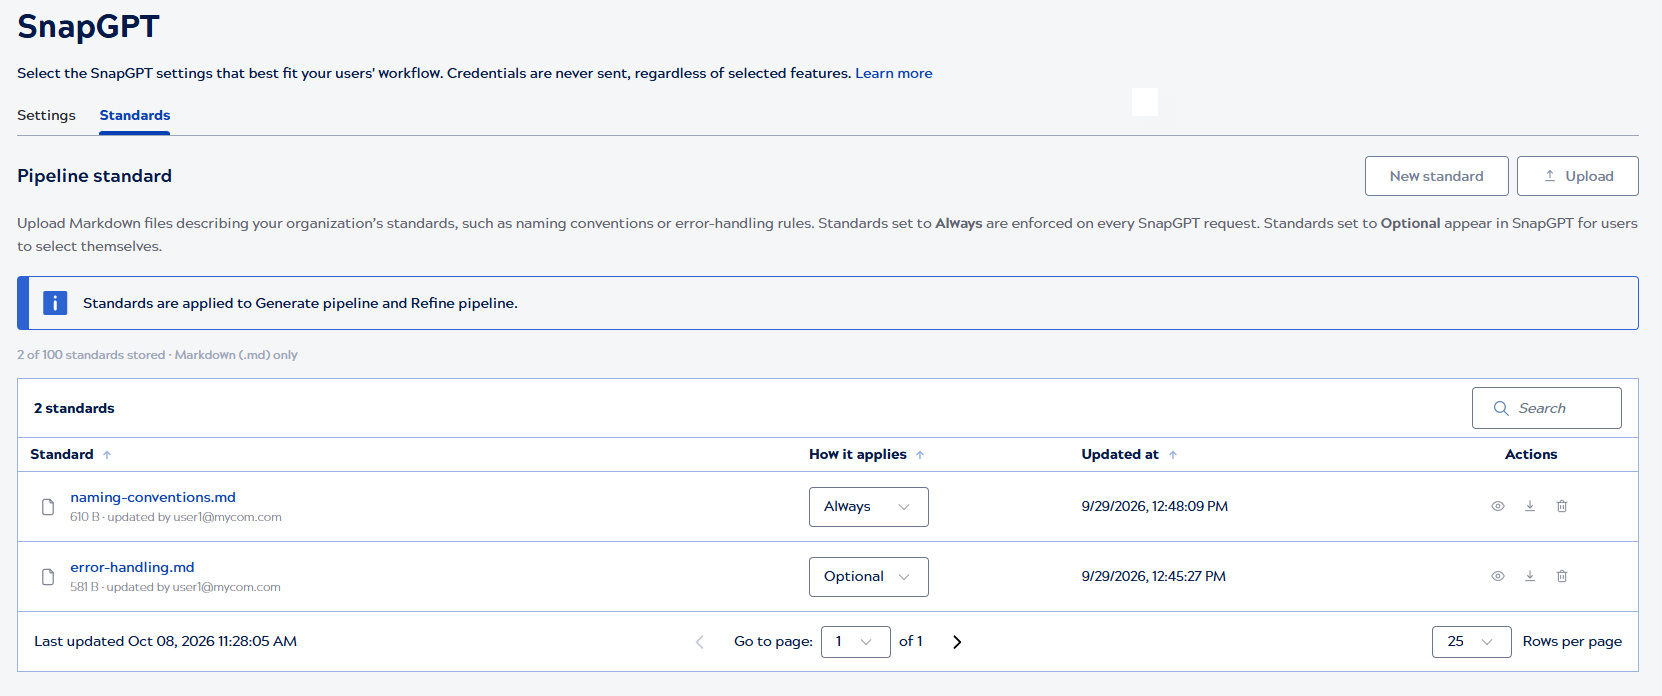Click the 'Rows per page' label
The image size is (1662, 696).
1572,642
